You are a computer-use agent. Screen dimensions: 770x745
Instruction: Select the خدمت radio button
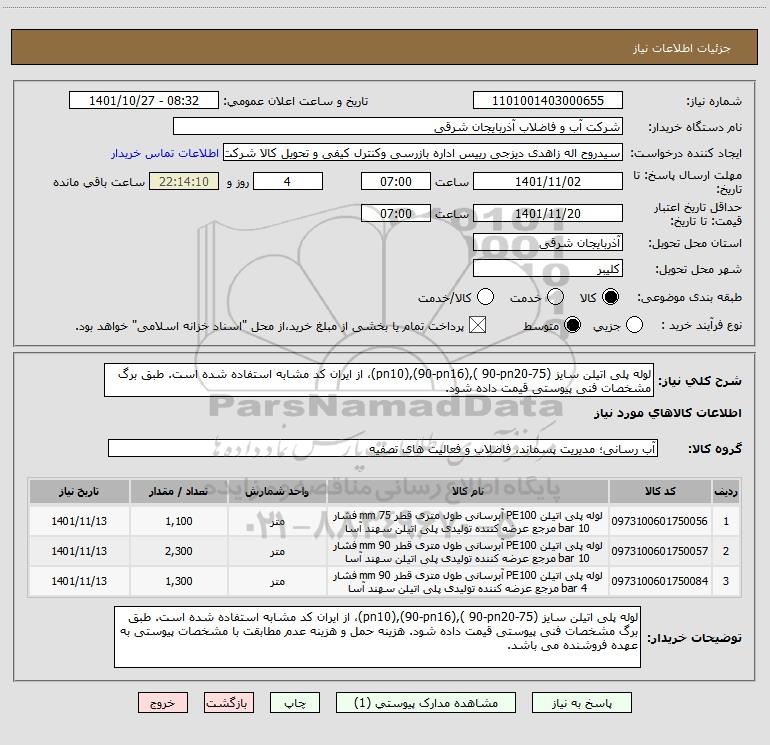pyautogui.click(x=555, y=297)
